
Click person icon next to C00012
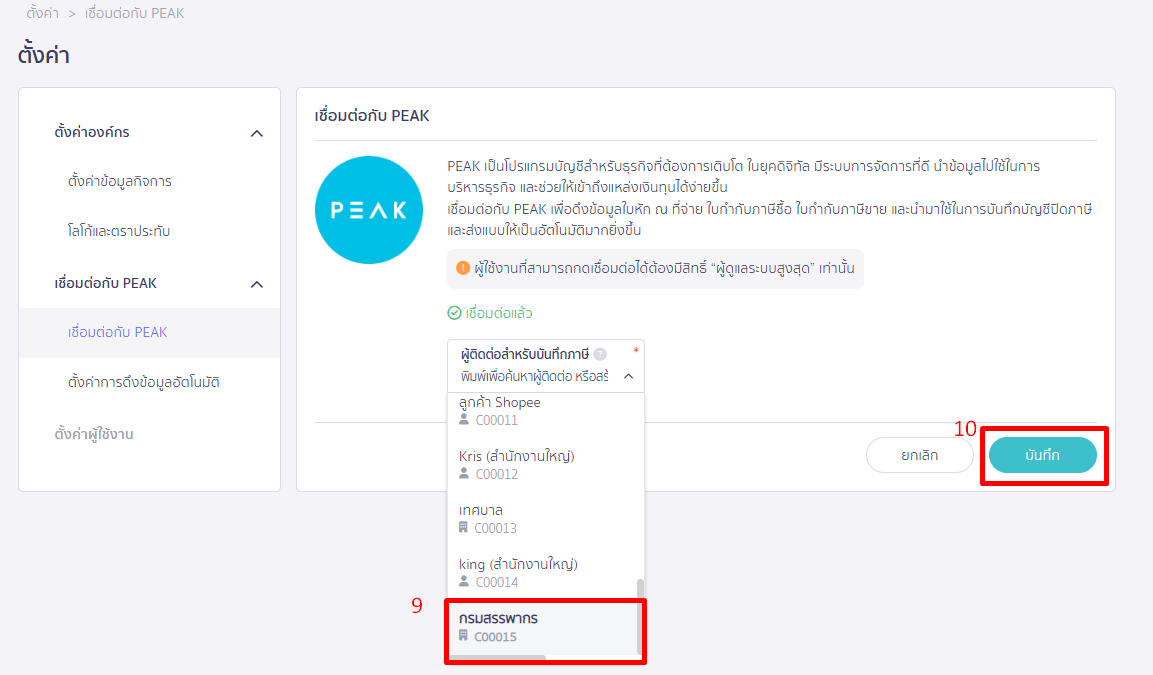(464, 474)
